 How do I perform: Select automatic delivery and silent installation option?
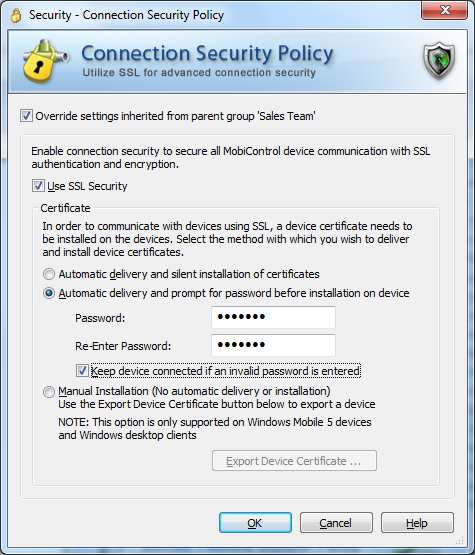pos(49,274)
